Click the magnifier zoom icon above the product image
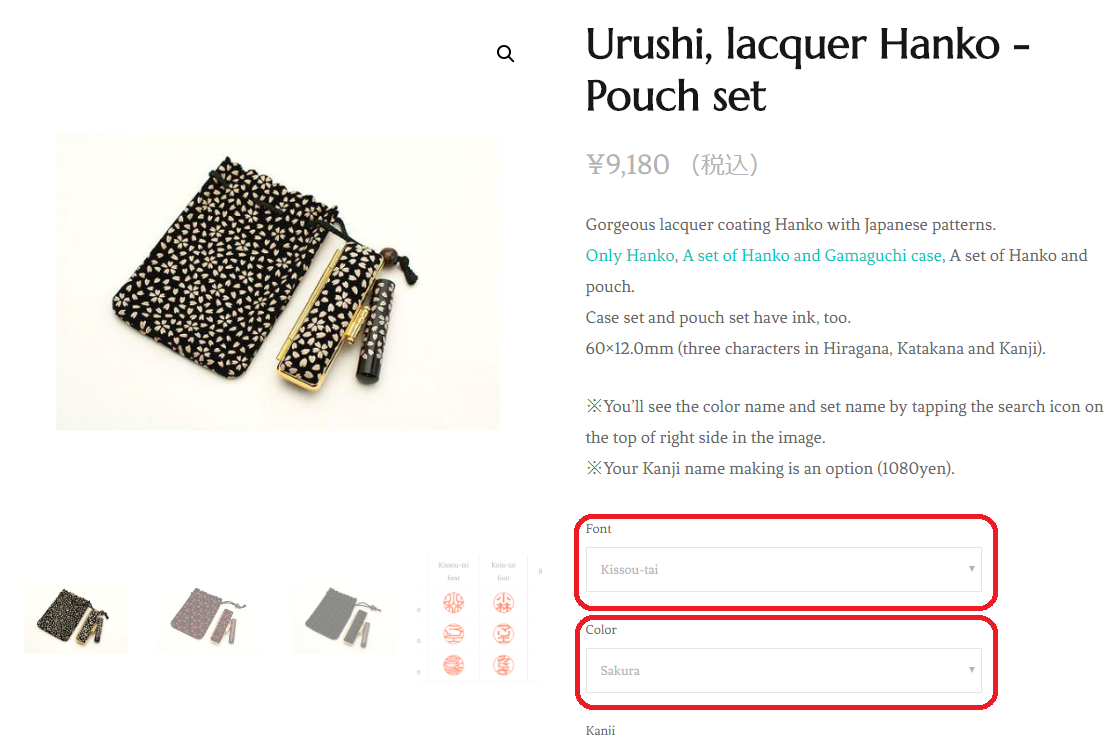 pyautogui.click(x=505, y=53)
